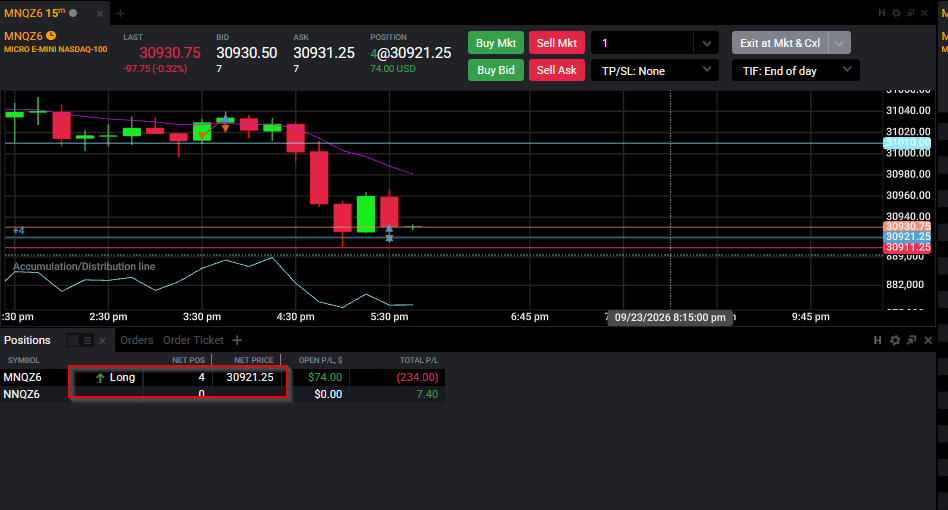Screen dimensions: 948x510
Task: Click the gray link dot on MNQZ6 tab
Action: coord(73,13)
